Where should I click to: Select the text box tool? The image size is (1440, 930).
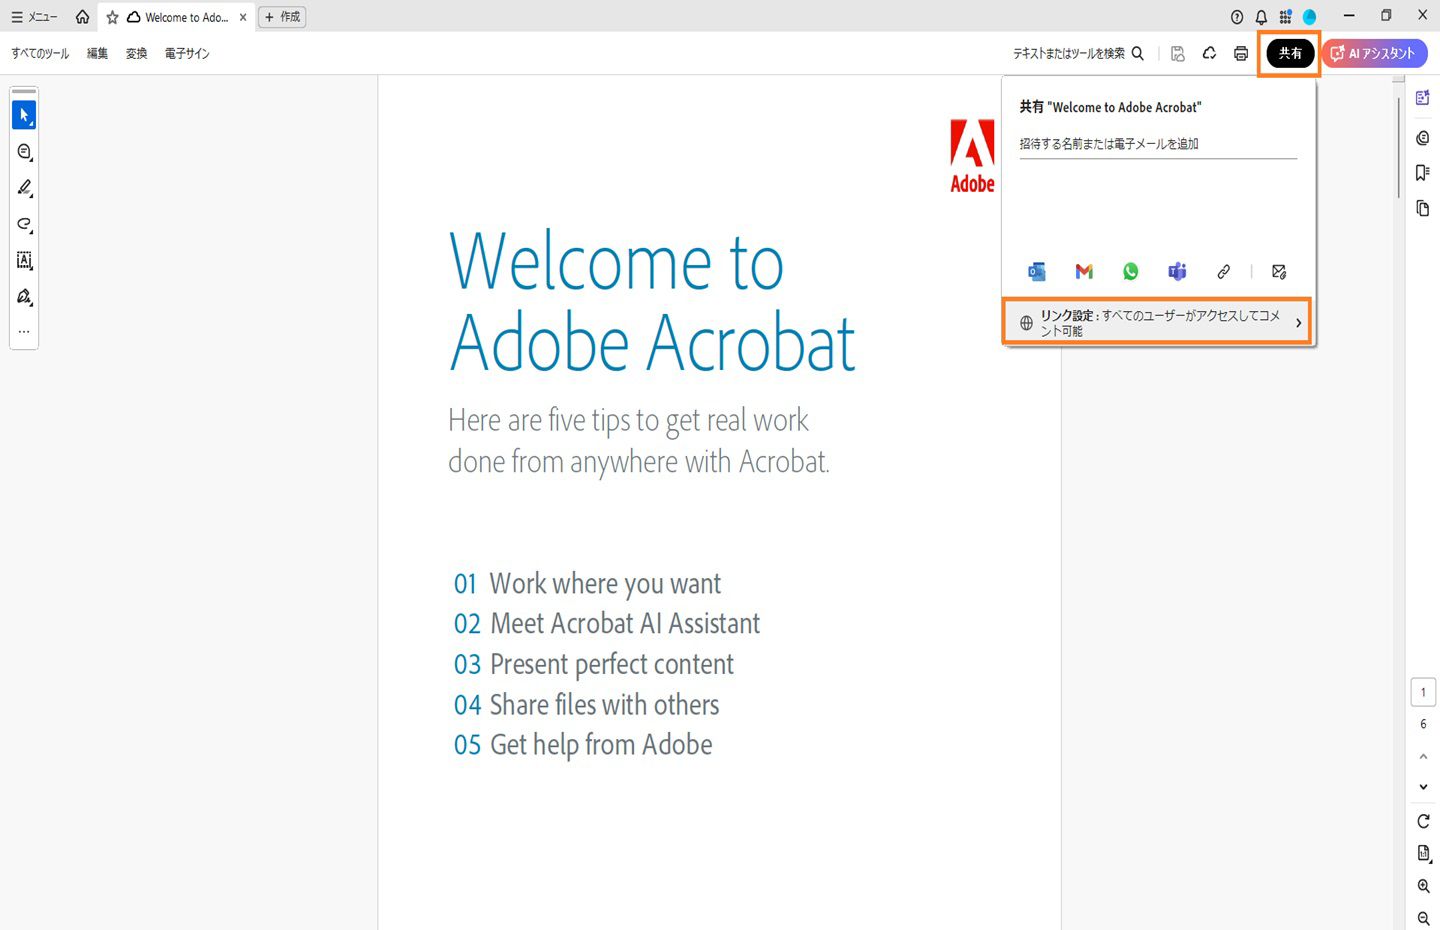[x=24, y=261]
